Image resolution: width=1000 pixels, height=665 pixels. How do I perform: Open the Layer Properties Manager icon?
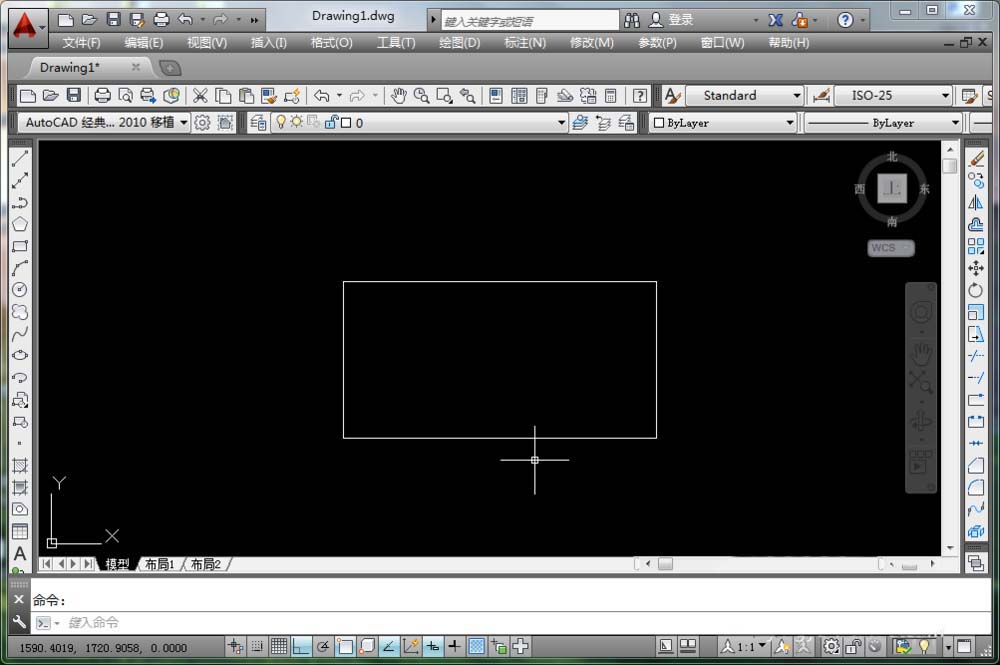click(x=258, y=122)
